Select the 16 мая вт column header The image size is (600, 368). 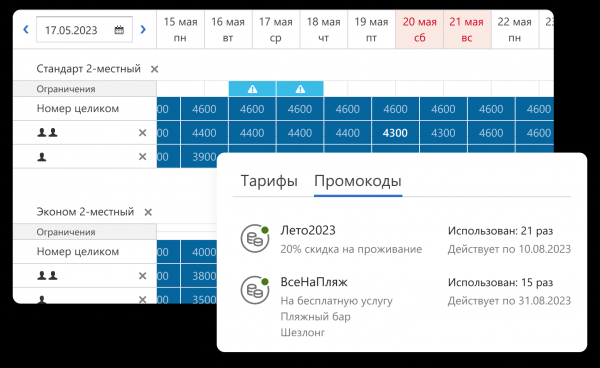[228, 29]
